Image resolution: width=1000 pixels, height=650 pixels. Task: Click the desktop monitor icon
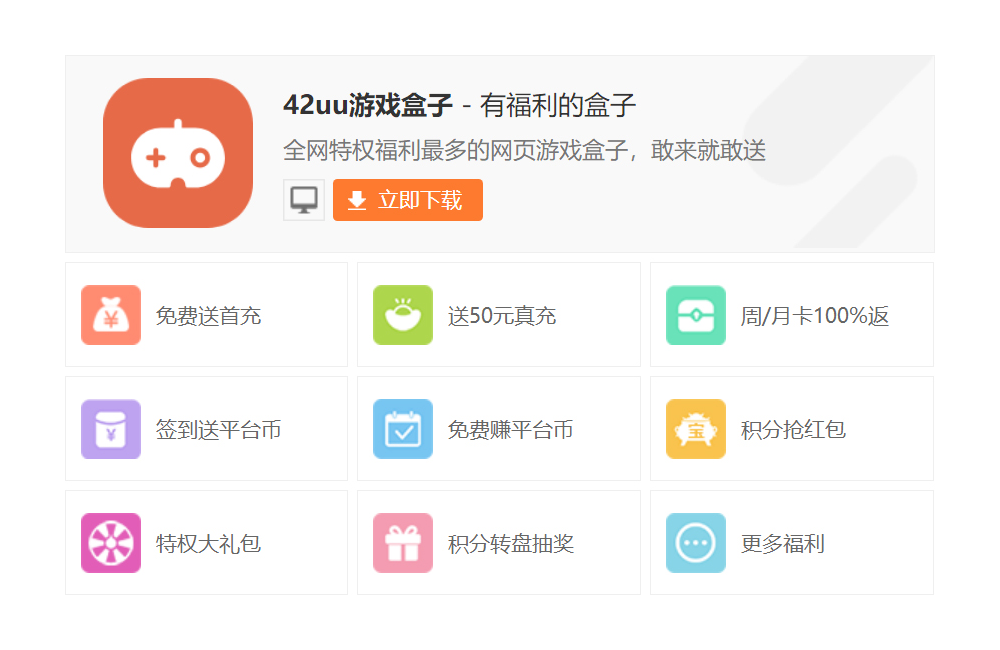point(304,200)
